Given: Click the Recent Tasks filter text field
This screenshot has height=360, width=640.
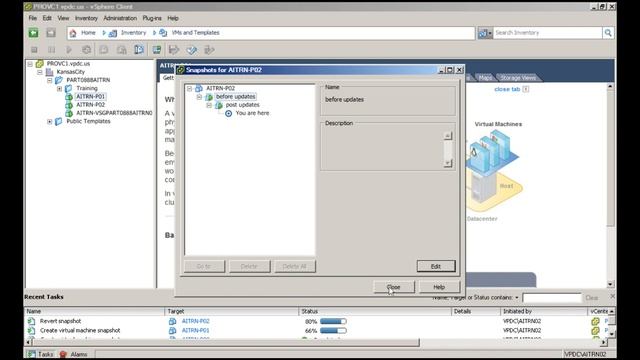Looking at the screenshot, I should (x=552, y=298).
